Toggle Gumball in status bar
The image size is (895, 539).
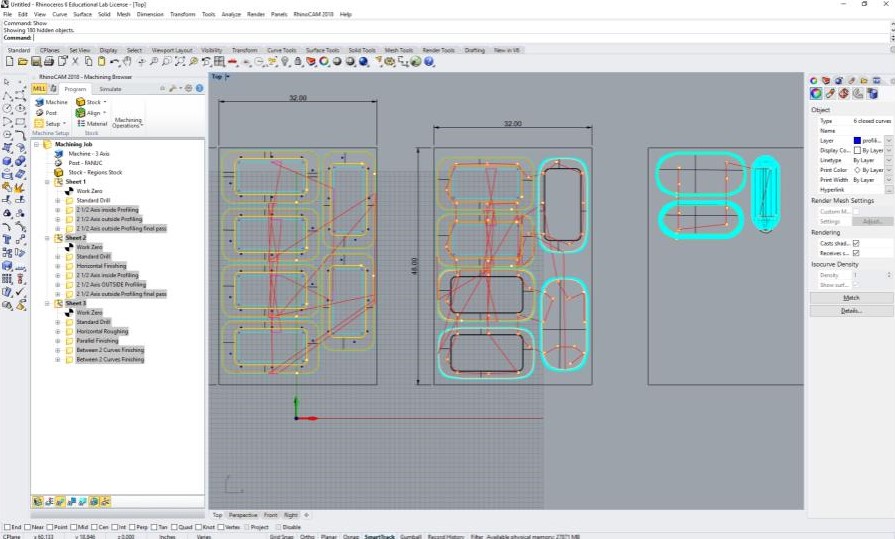pos(410,536)
